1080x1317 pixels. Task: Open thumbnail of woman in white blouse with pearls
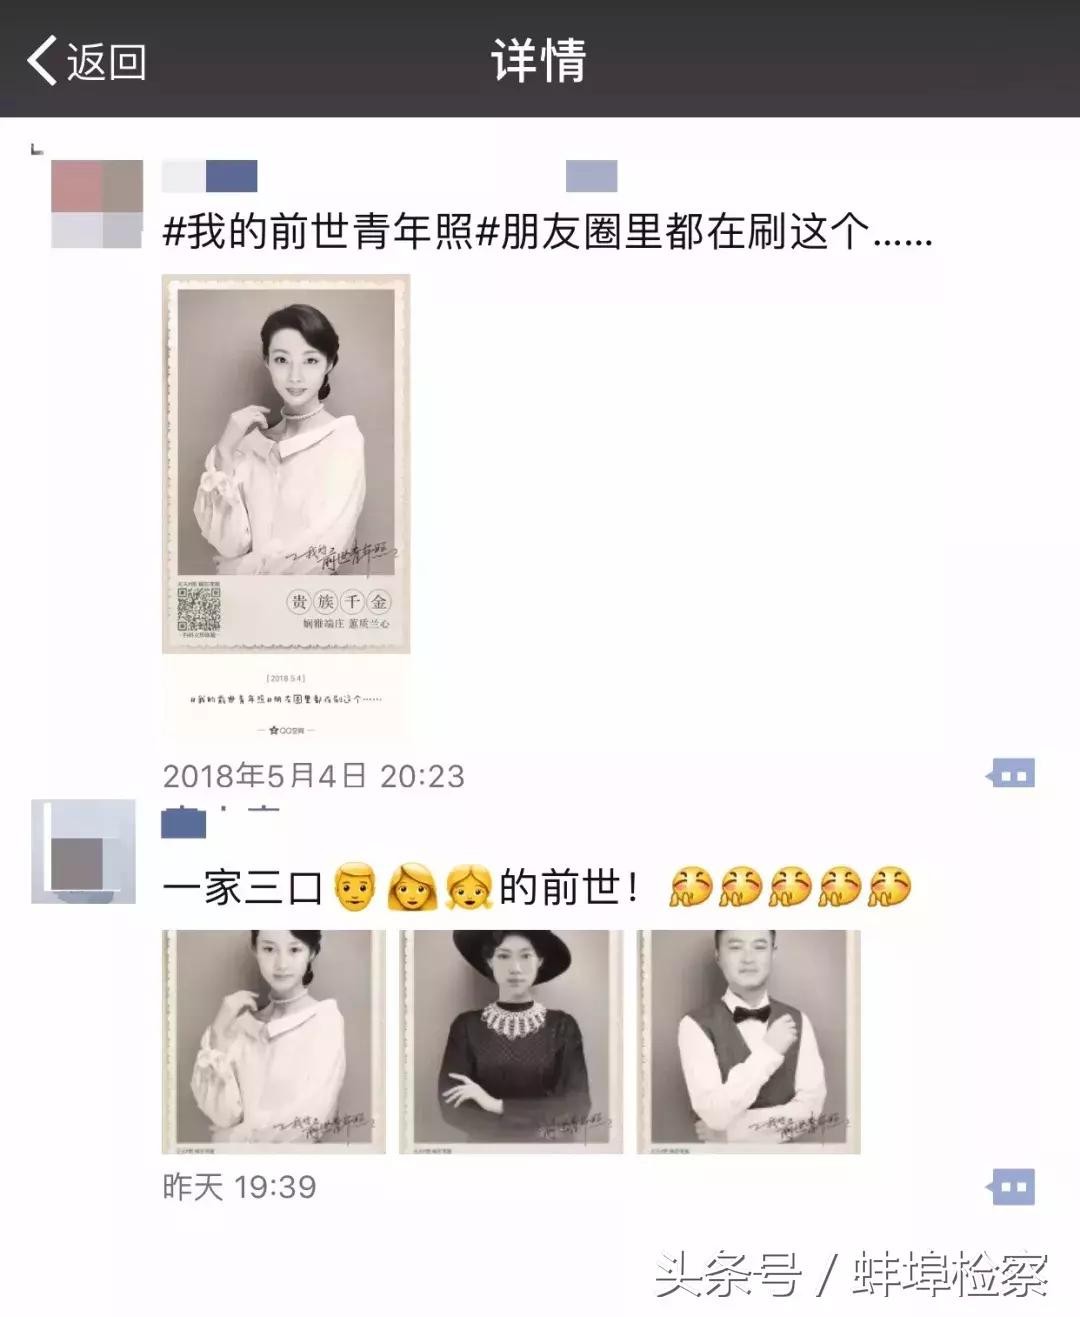point(274,1042)
